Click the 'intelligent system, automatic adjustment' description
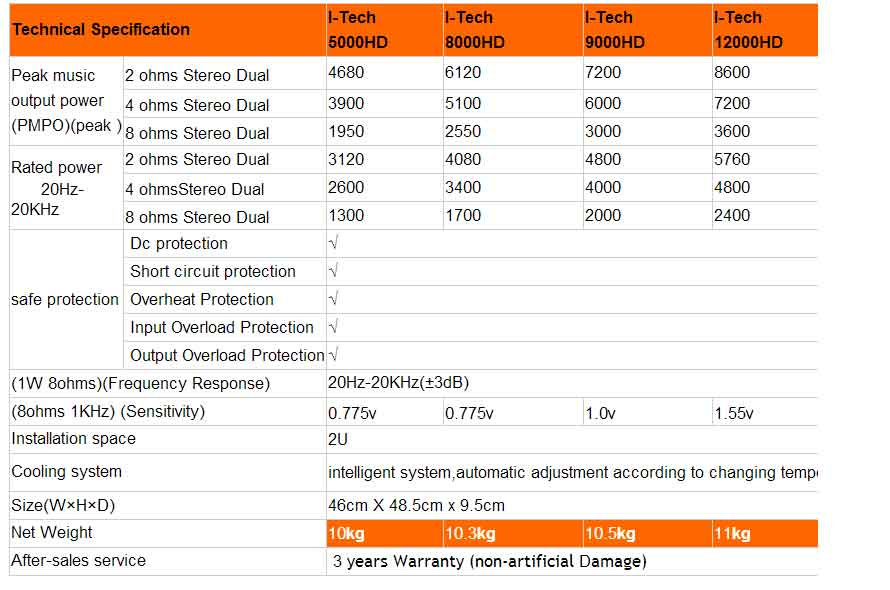 tap(573, 473)
